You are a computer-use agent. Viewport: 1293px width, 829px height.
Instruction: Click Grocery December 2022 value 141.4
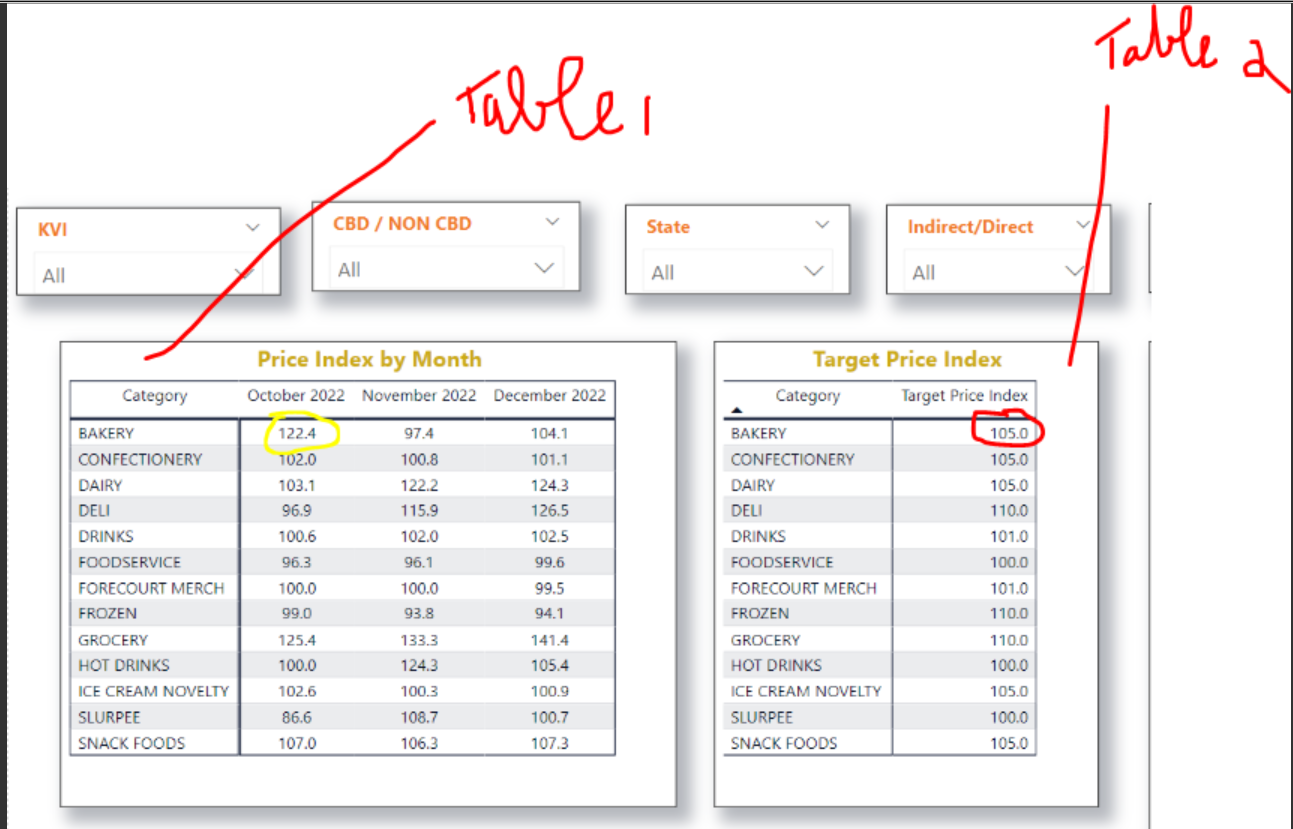(550, 640)
